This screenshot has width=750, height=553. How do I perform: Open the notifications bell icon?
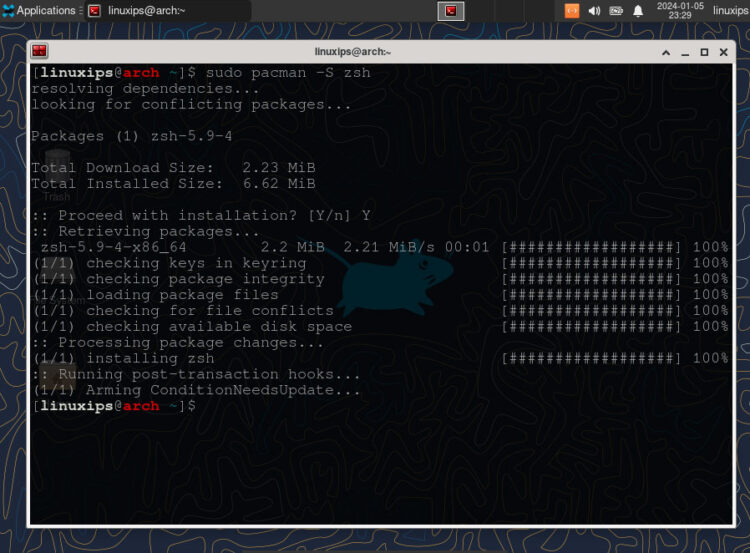tap(638, 11)
